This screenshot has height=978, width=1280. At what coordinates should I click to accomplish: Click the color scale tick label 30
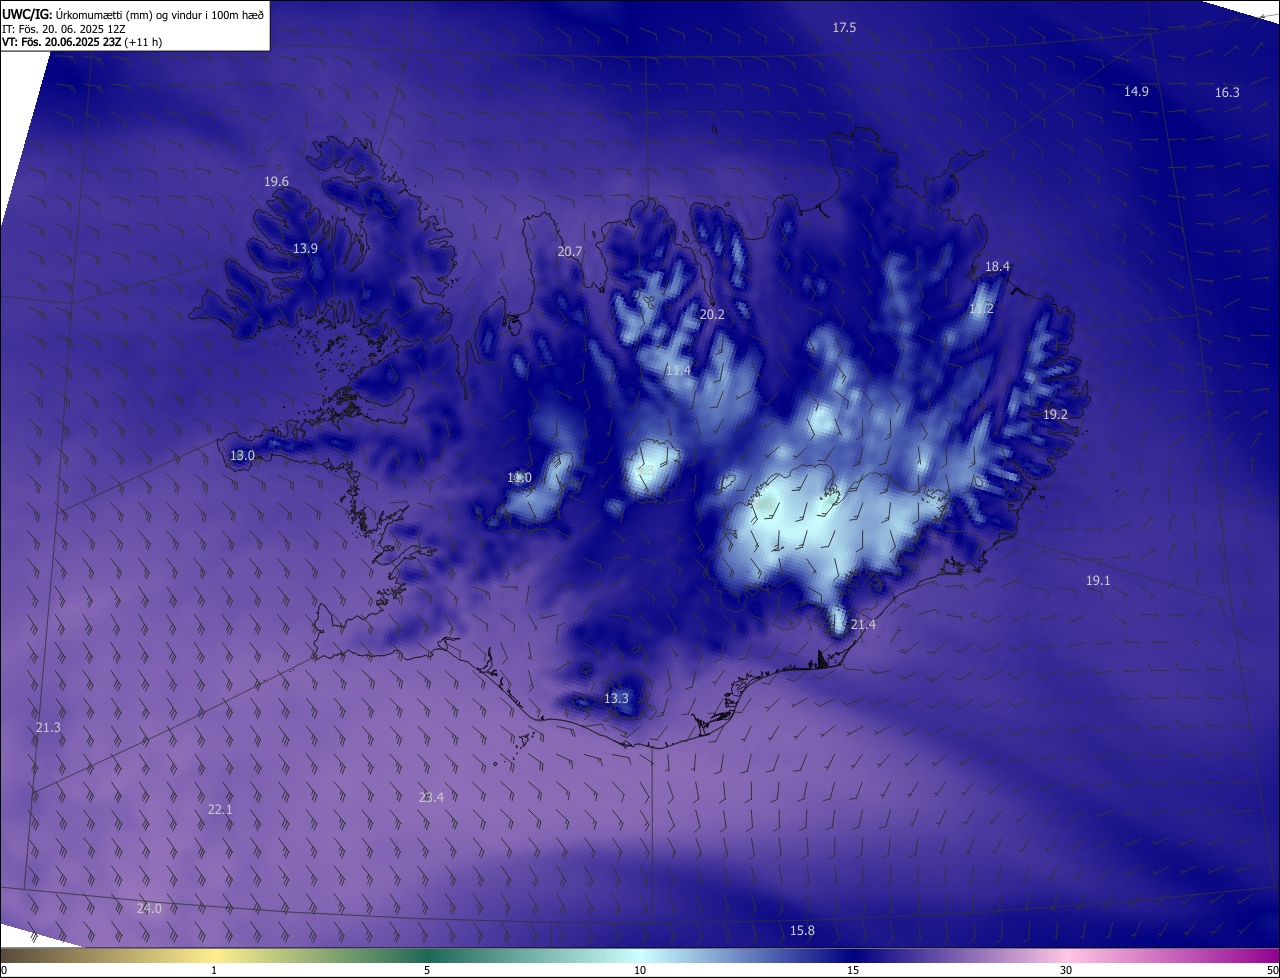pyautogui.click(x=1066, y=970)
